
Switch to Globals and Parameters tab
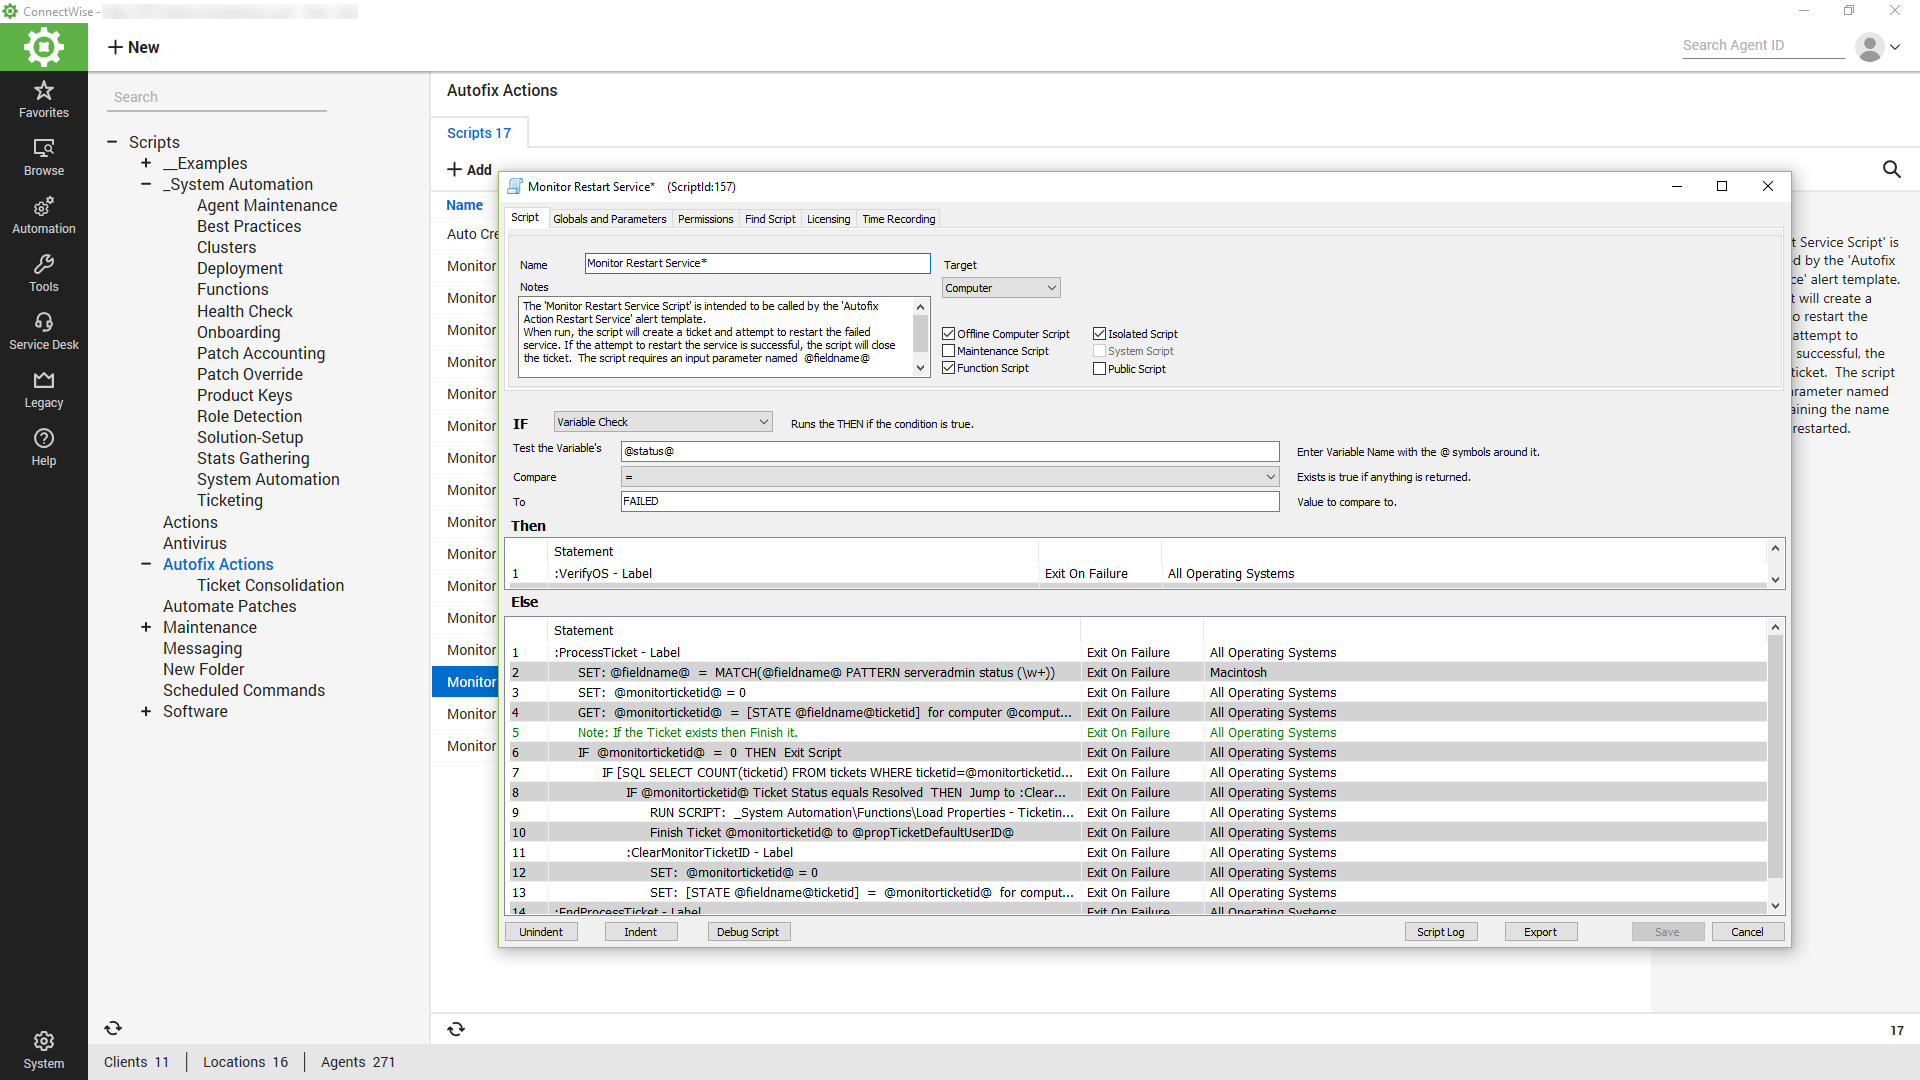coord(609,219)
